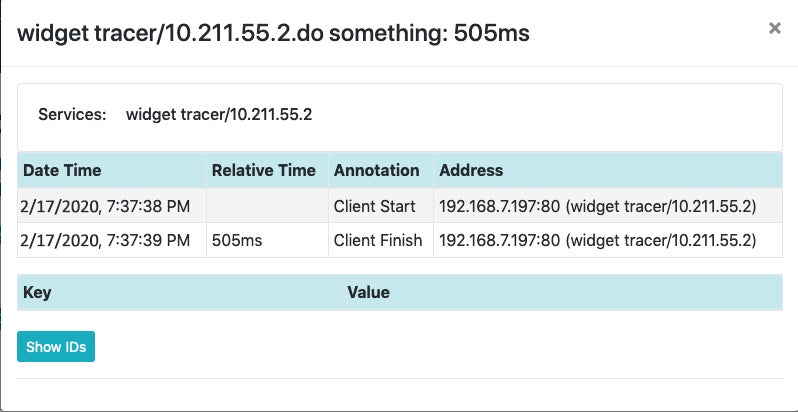The height and width of the screenshot is (412, 798).
Task: Select the Relative Time column header
Action: pos(264,170)
